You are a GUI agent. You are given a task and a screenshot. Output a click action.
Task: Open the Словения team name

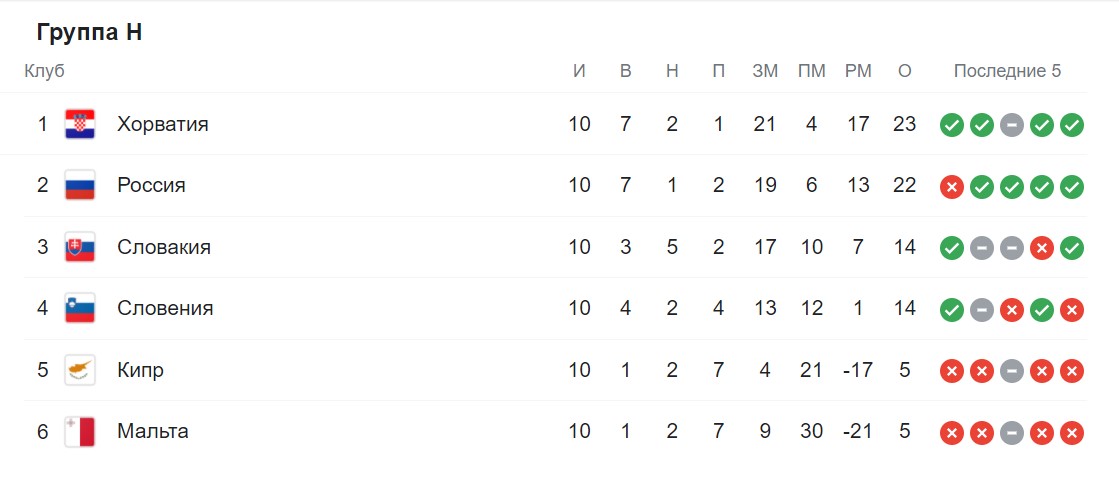tap(165, 308)
